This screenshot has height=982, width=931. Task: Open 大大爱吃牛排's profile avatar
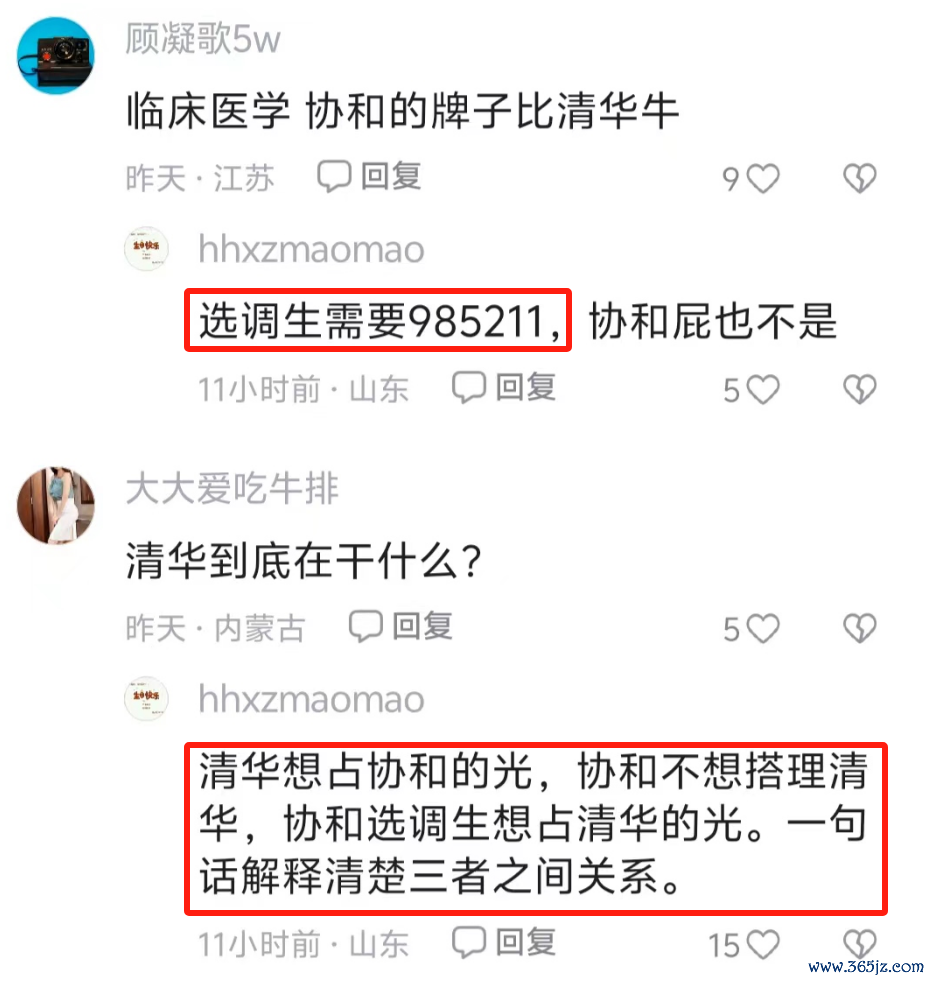point(56,505)
